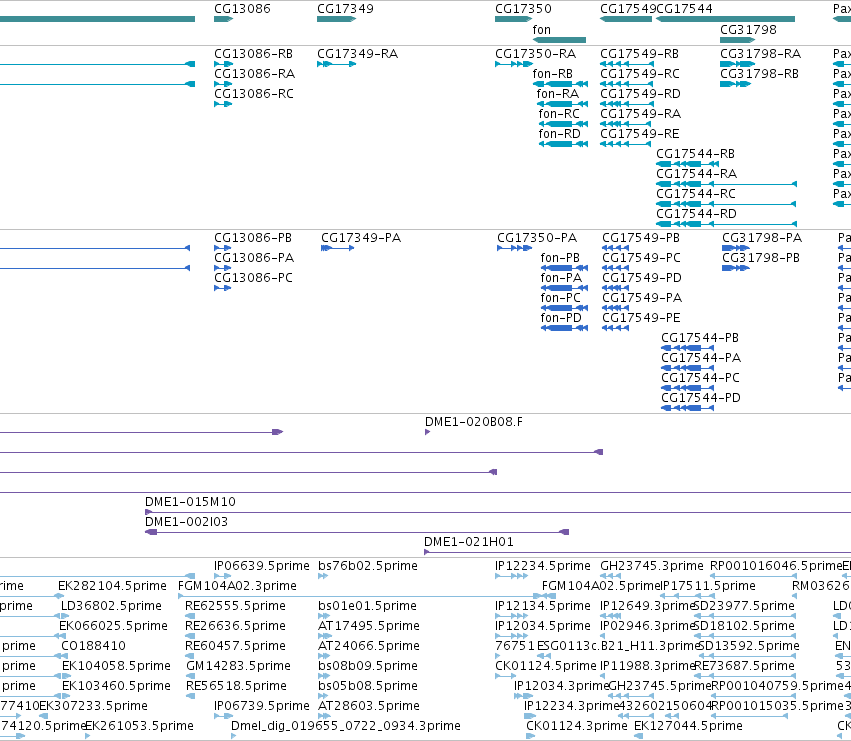The width and height of the screenshot is (851, 741).
Task: Select the CG17349 gene feature
Action: coord(336,19)
